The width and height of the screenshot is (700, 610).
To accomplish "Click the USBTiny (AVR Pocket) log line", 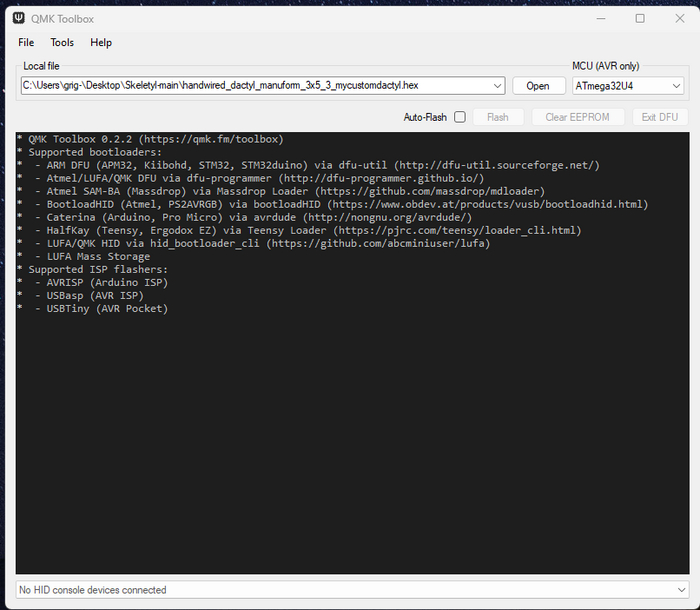I will click(92, 309).
